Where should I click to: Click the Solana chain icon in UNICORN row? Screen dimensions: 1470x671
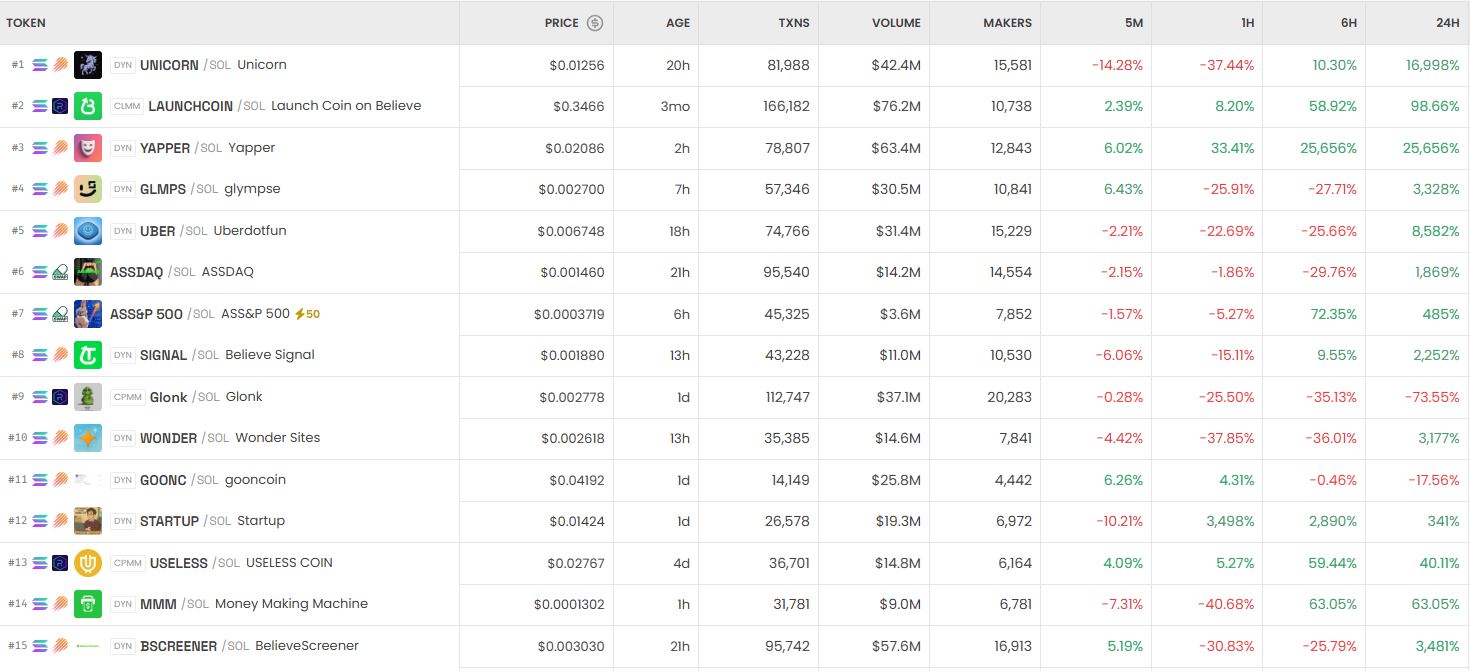40,65
